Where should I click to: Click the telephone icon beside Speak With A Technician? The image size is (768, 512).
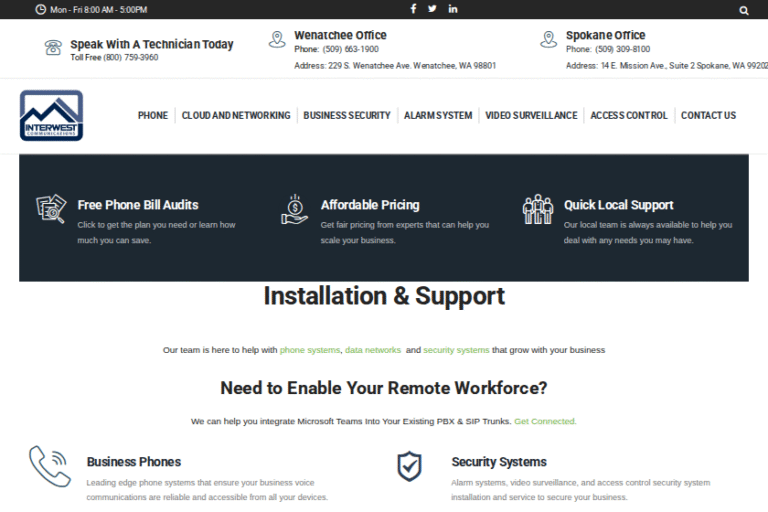(53, 47)
